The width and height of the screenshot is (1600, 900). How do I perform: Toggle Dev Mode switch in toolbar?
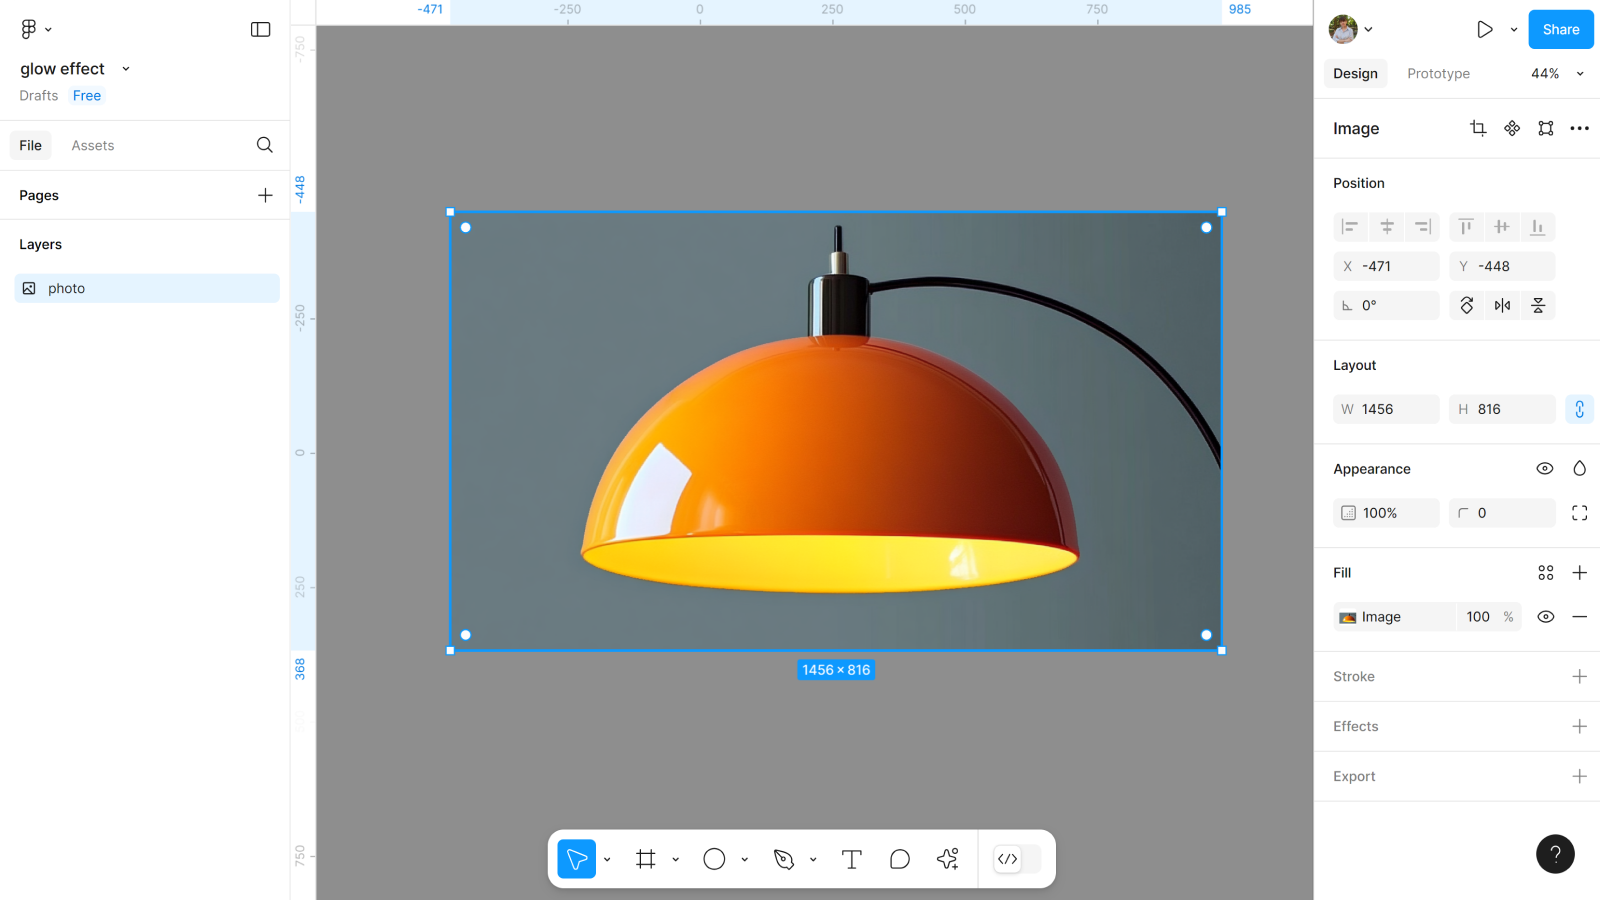coord(1017,859)
